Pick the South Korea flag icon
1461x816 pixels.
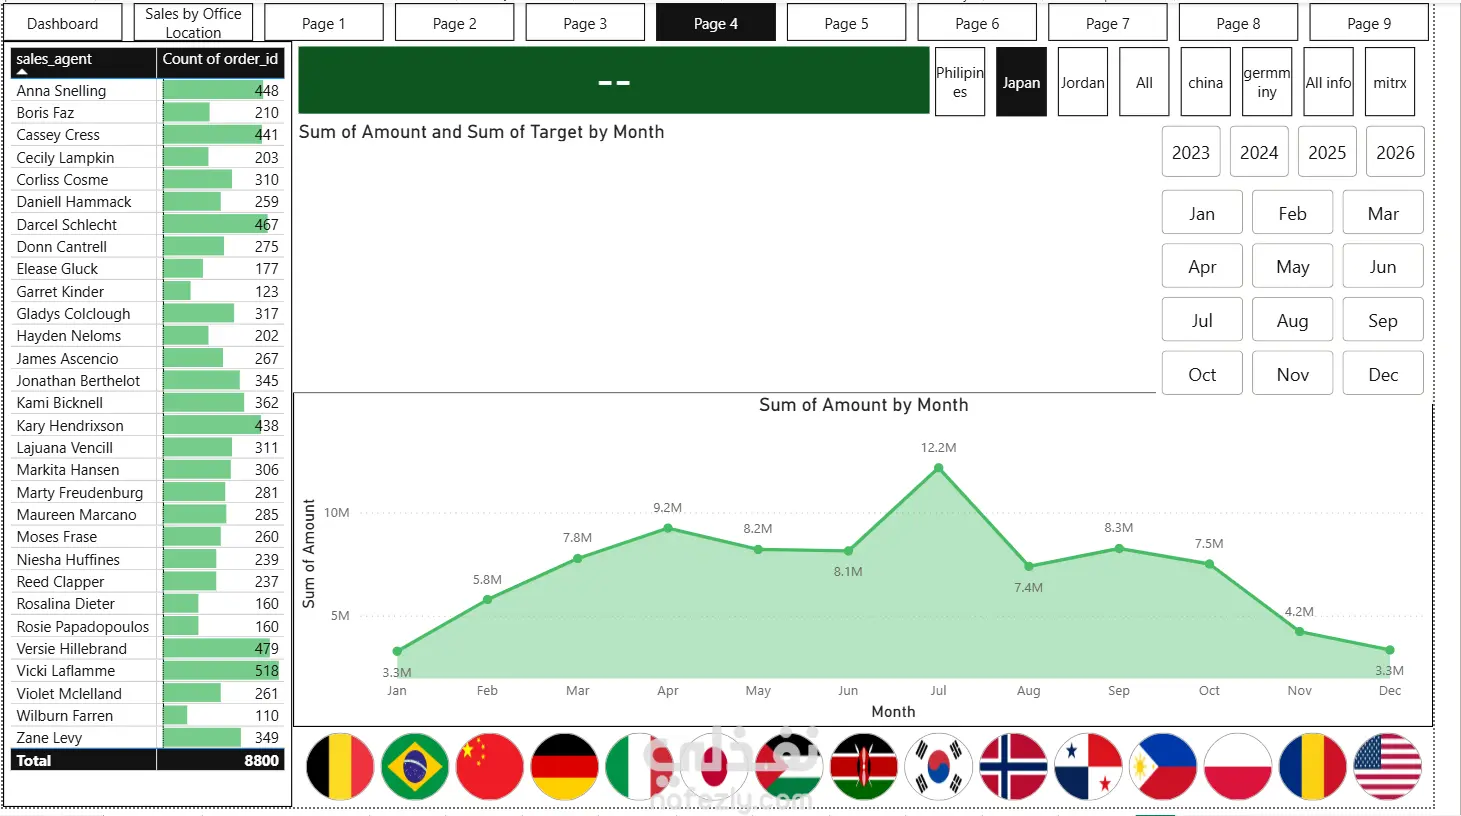click(x=939, y=767)
